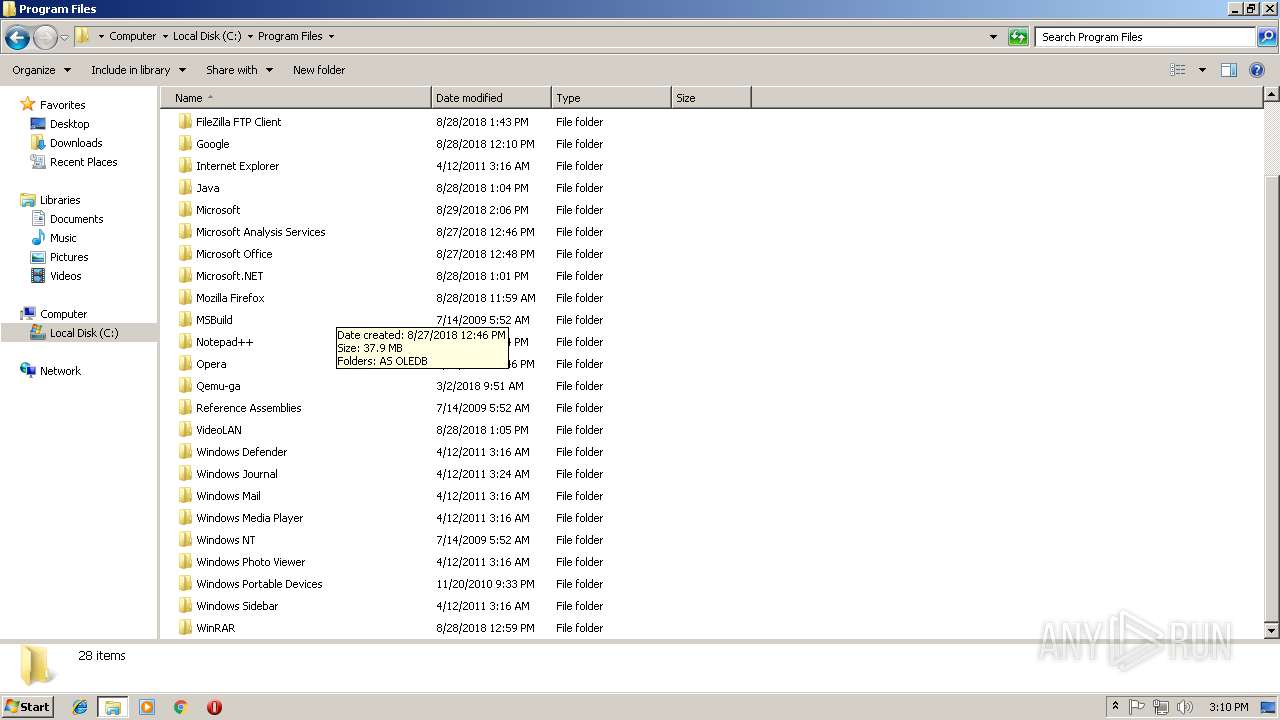1280x720 pixels.
Task: Click the red Opera taskbar icon
Action: [214, 707]
